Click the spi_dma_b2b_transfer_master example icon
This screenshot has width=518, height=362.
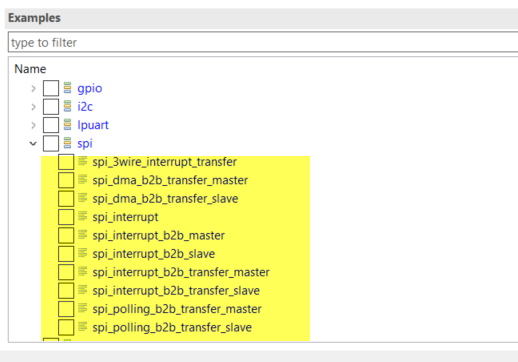[x=83, y=179]
